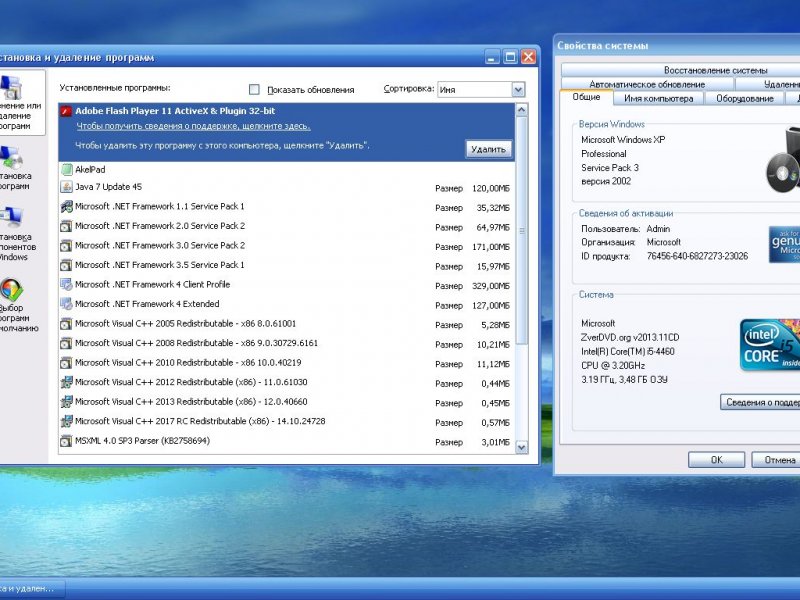Click the .NET Framework 2.0 Service Pack 2 icon
800x600 pixels.
(x=66, y=226)
